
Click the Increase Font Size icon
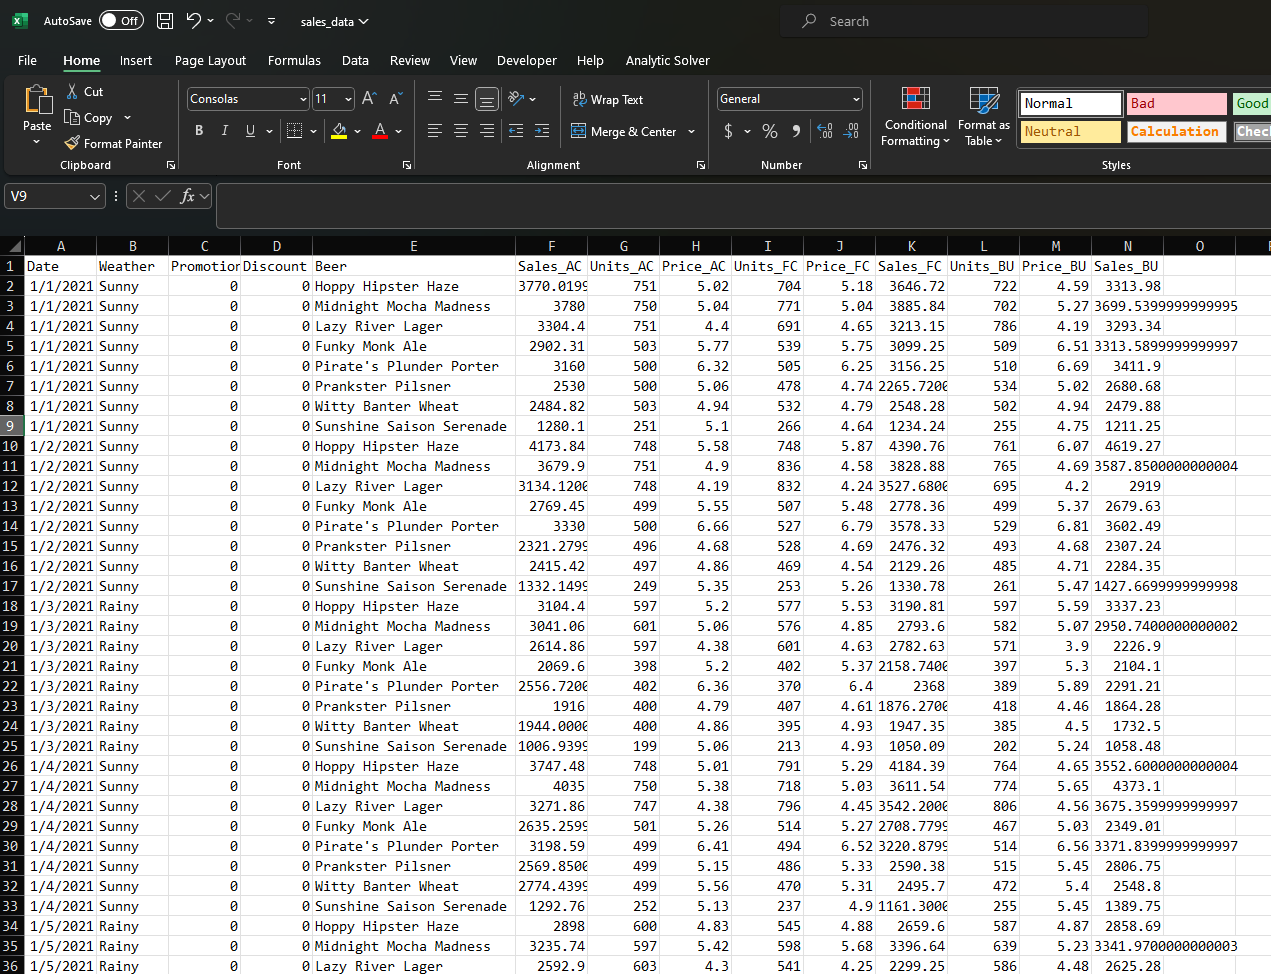[369, 98]
